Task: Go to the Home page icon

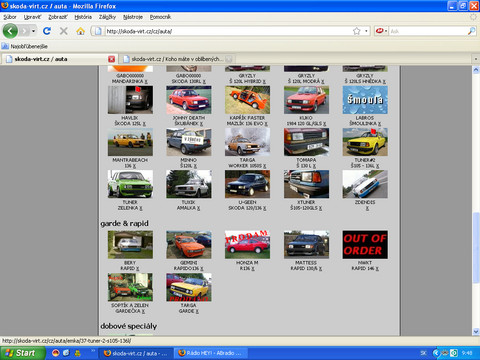Action: click(x=80, y=31)
